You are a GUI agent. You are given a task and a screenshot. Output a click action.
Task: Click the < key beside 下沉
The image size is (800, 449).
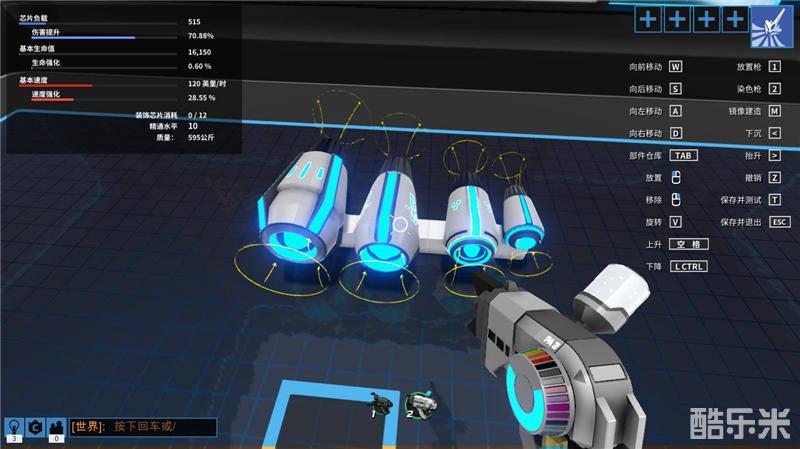tap(774, 134)
